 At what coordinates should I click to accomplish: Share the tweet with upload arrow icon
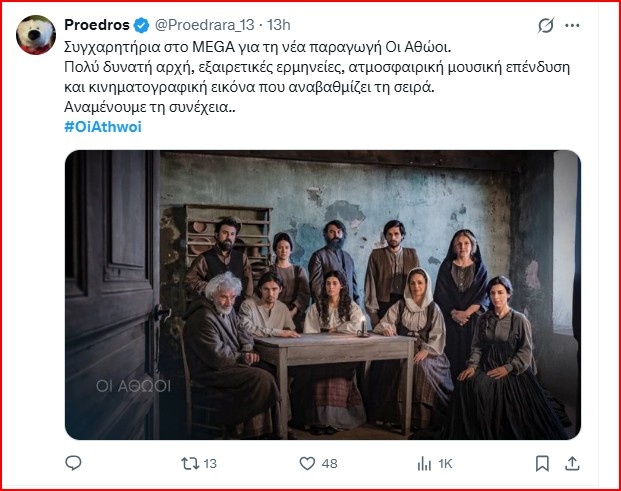[x=572, y=463]
